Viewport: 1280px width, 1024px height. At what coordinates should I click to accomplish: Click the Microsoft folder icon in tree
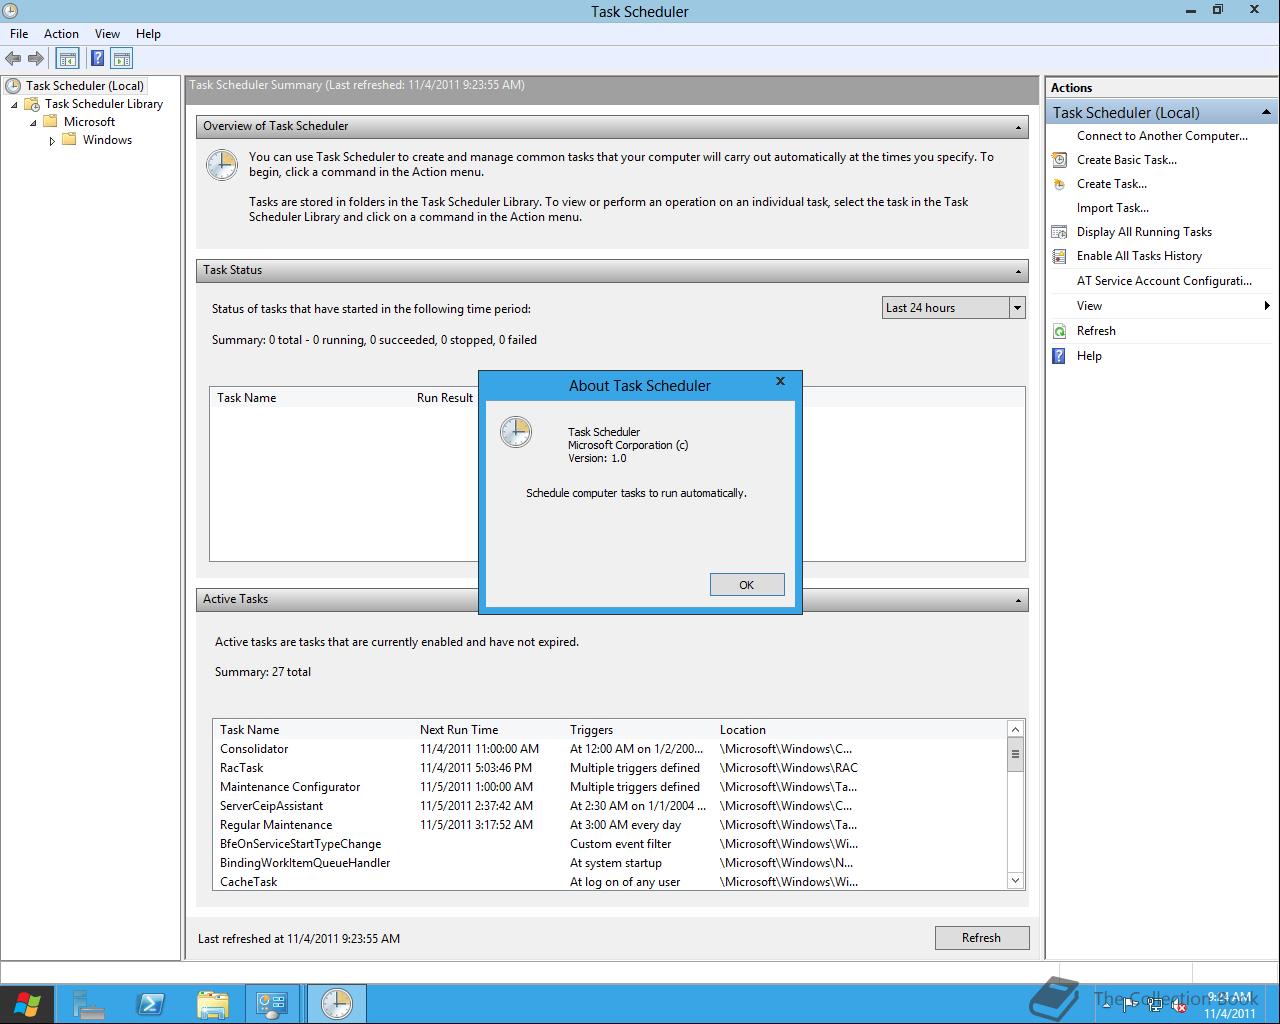point(50,122)
